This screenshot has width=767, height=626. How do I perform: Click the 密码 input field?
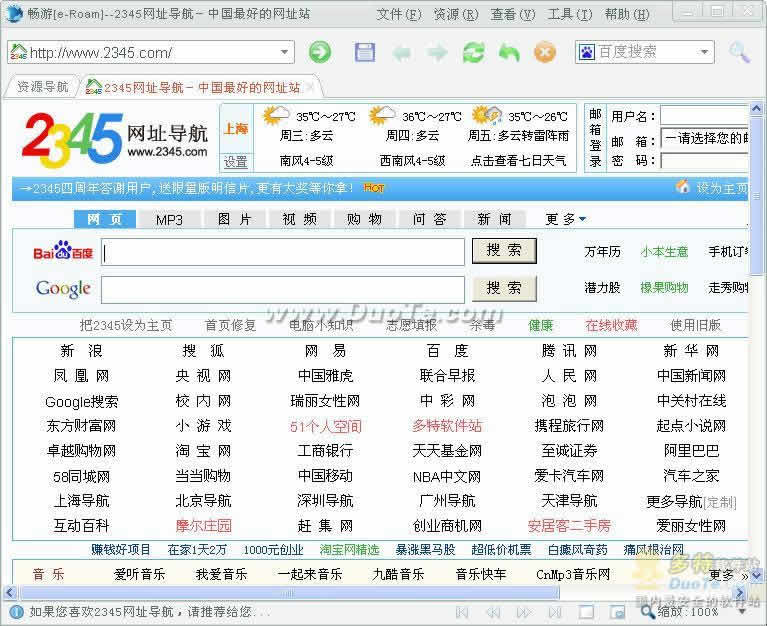pyautogui.click(x=704, y=160)
